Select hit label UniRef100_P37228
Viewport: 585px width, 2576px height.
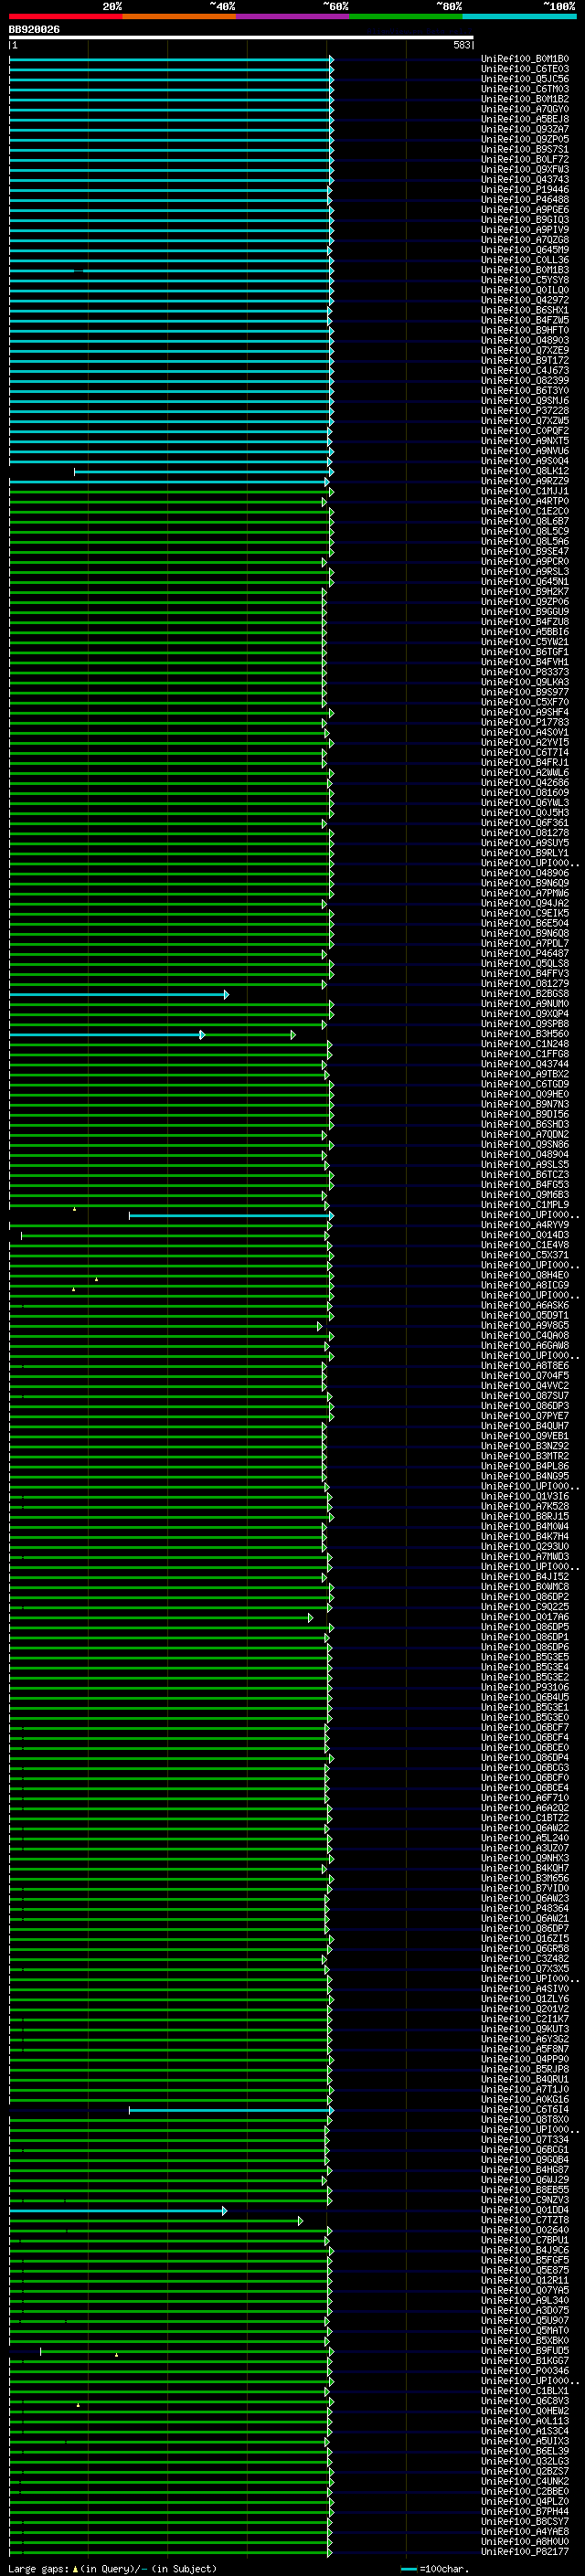tap(525, 411)
